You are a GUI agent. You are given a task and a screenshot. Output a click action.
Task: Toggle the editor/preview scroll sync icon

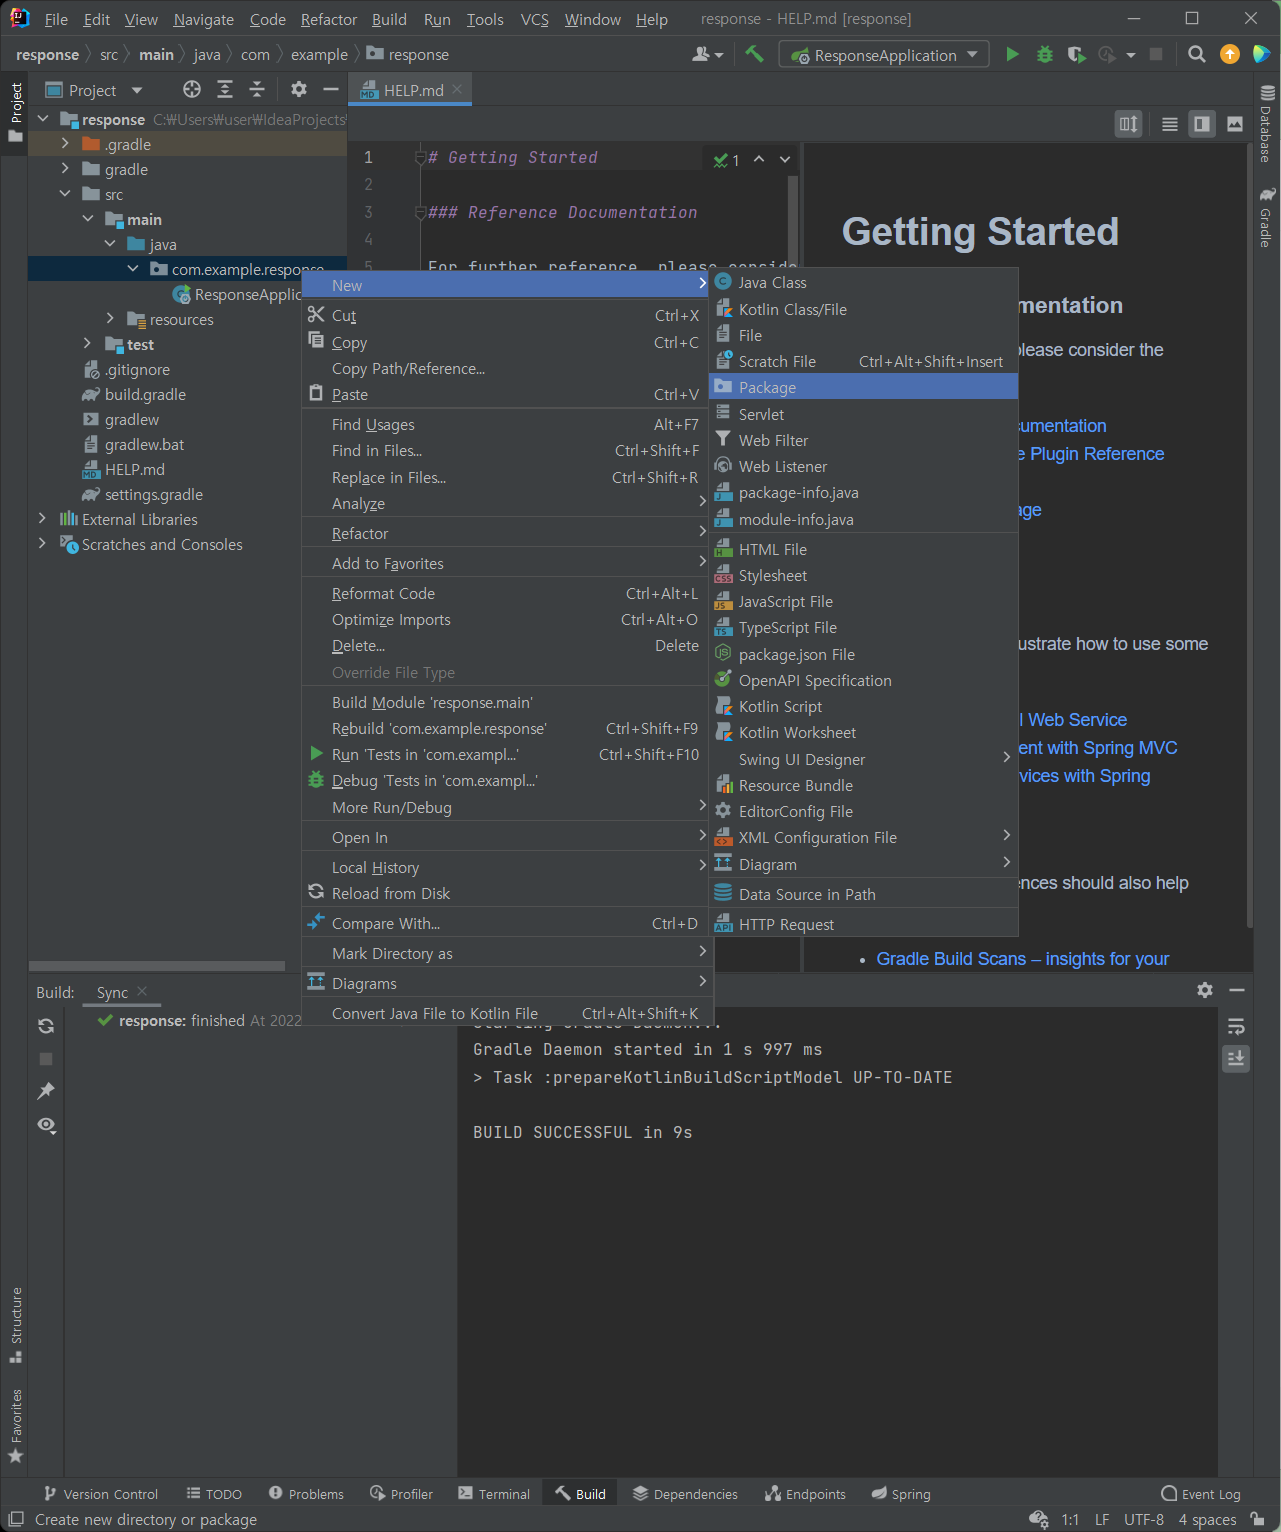coord(1128,124)
